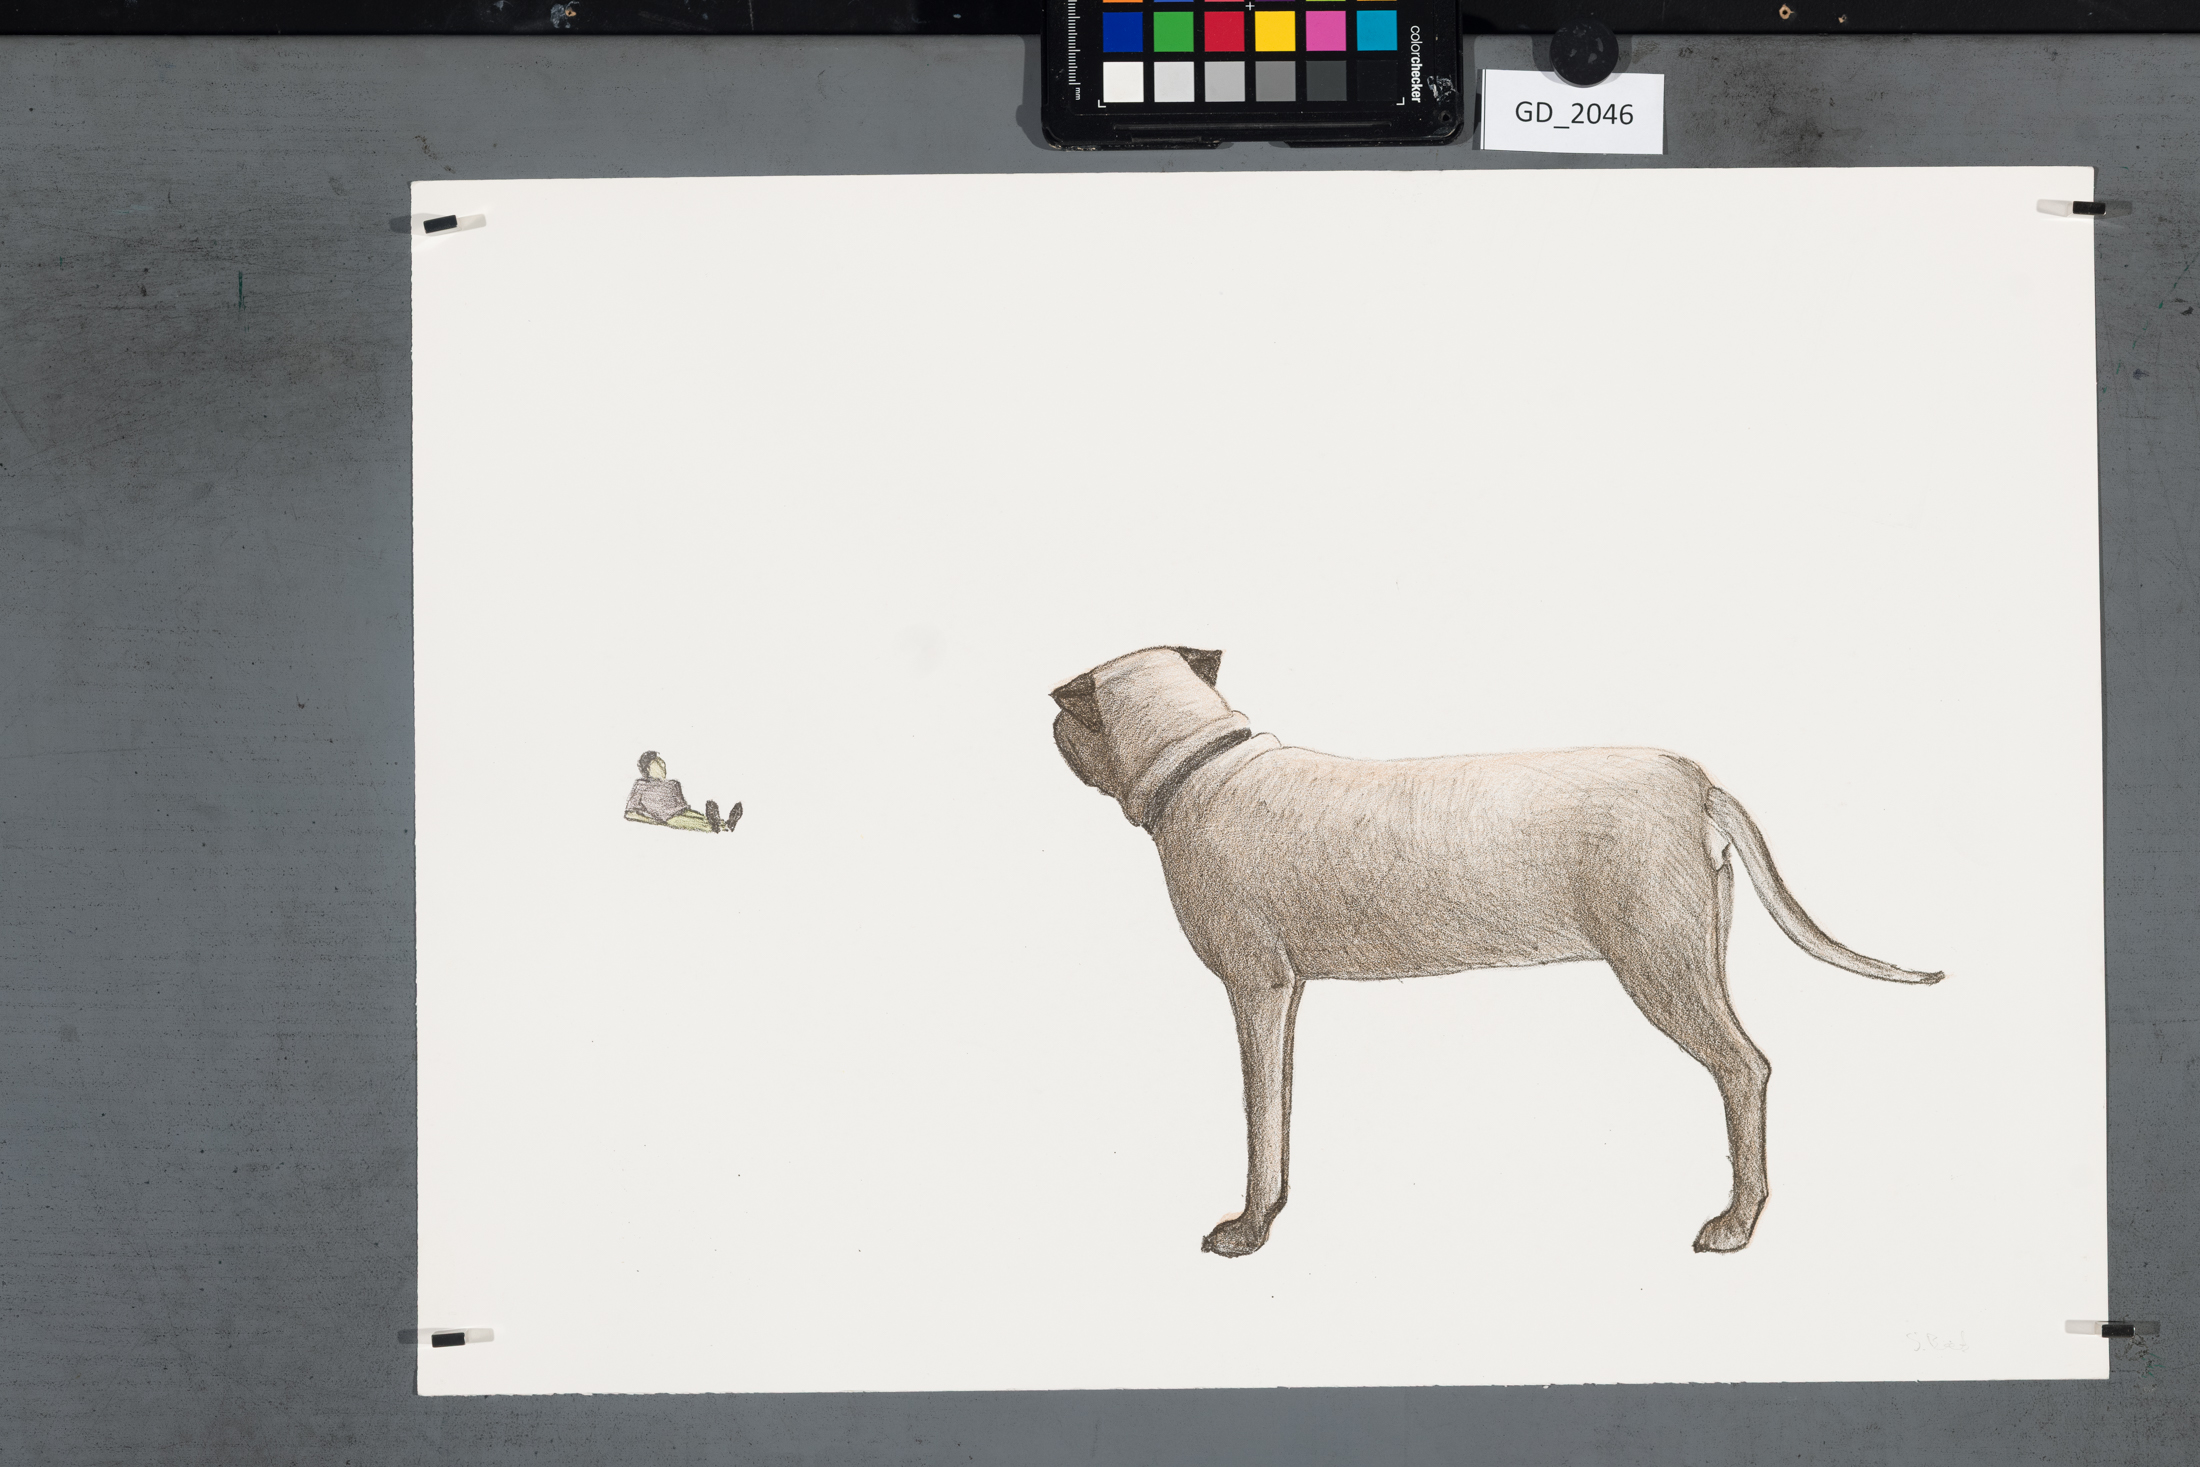Click the green color checker patch
This screenshot has width=2200, height=1467.
point(1173,32)
